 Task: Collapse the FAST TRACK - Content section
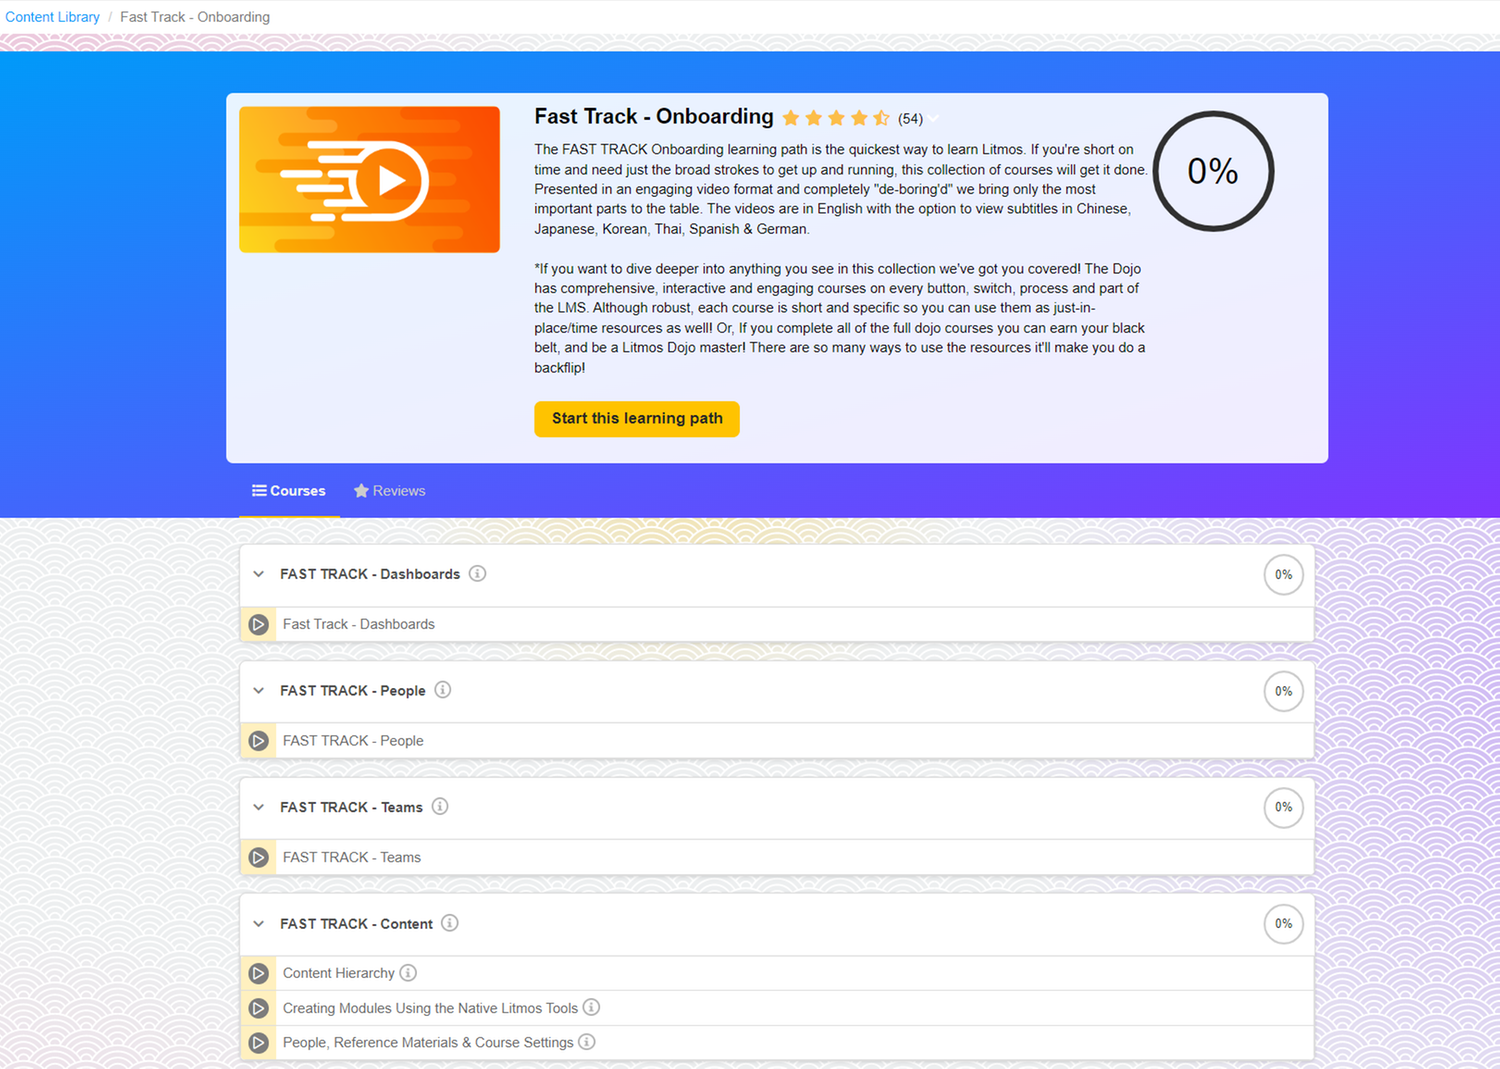click(x=258, y=923)
